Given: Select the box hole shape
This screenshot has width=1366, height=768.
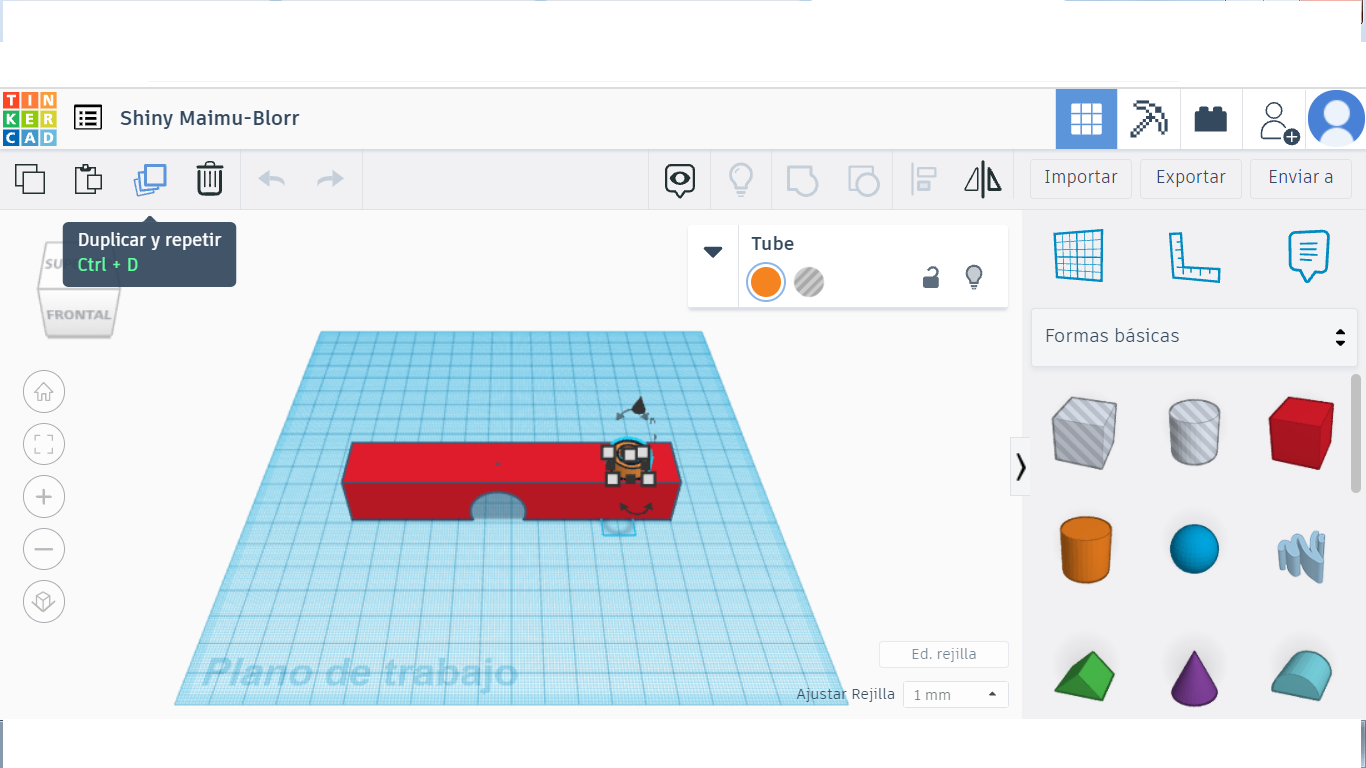Looking at the screenshot, I should click(1084, 432).
